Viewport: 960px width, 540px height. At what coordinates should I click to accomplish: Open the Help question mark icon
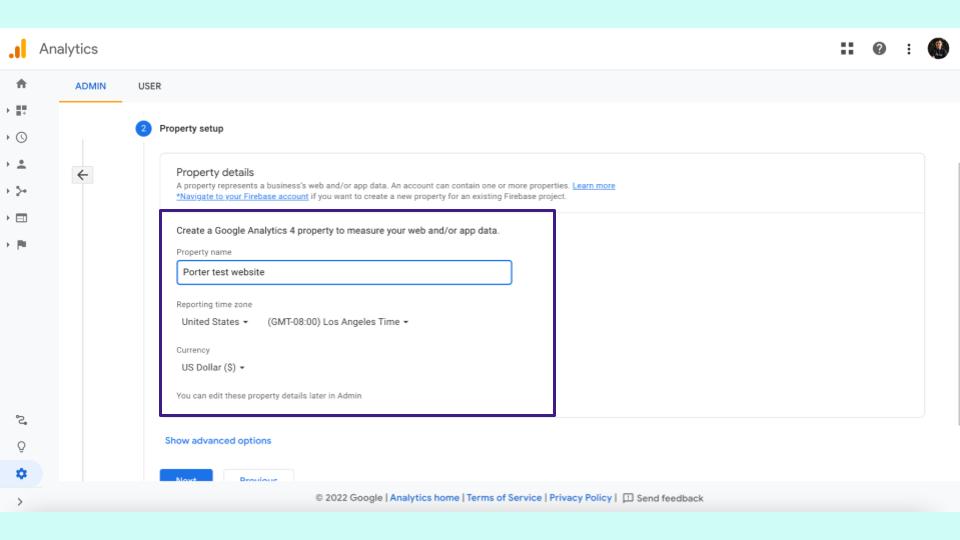tap(879, 48)
